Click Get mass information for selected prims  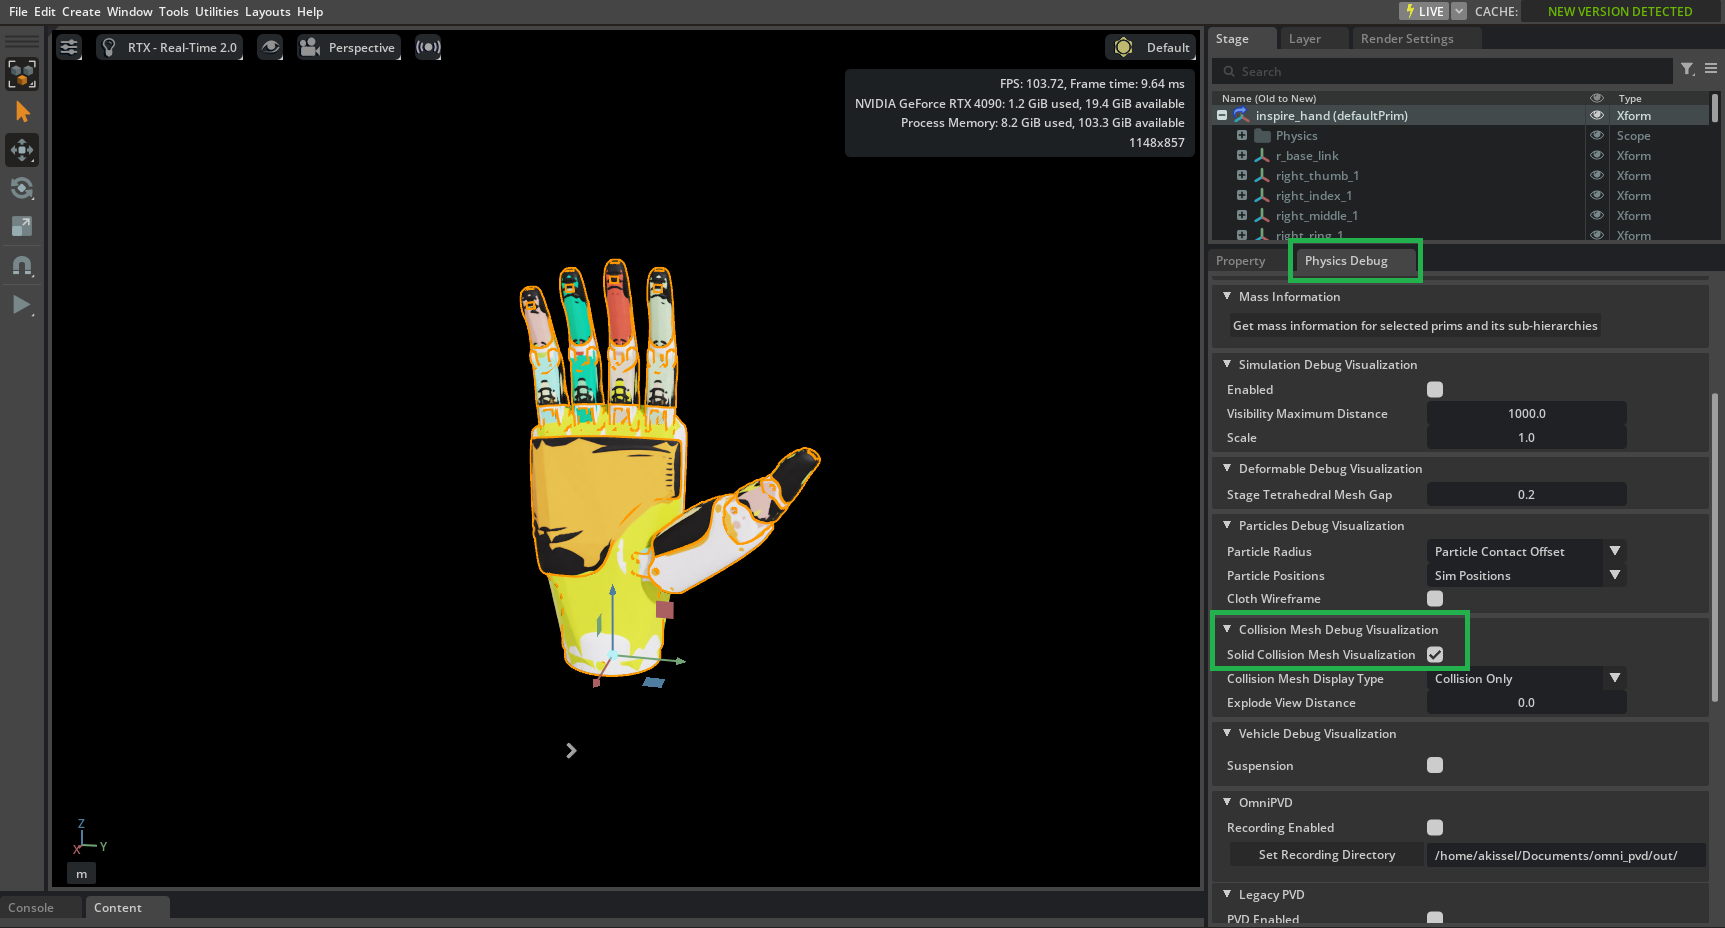point(1413,325)
